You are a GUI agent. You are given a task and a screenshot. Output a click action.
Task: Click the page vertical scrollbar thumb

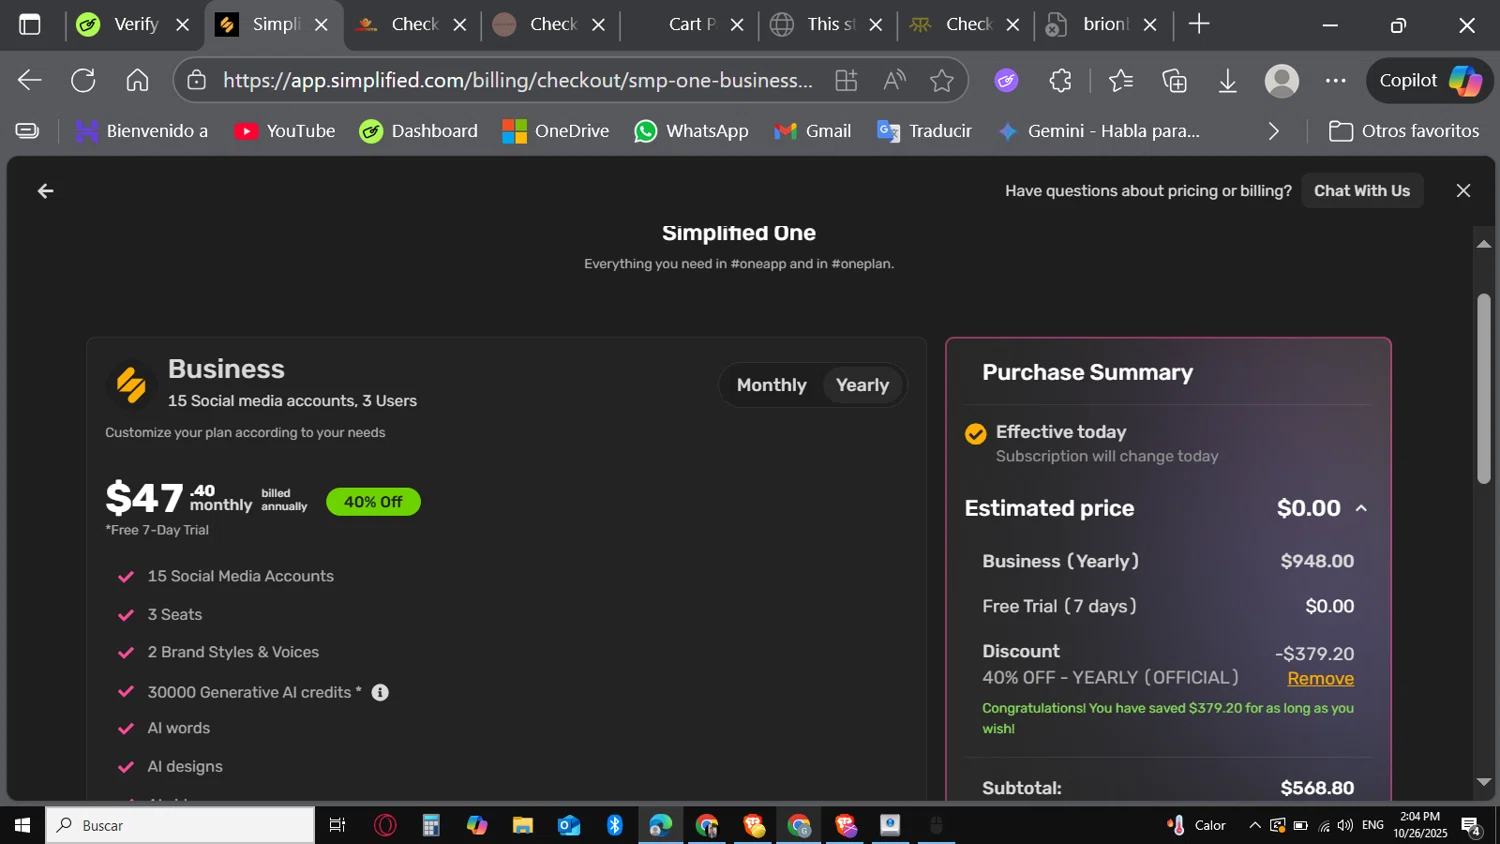(x=1484, y=389)
